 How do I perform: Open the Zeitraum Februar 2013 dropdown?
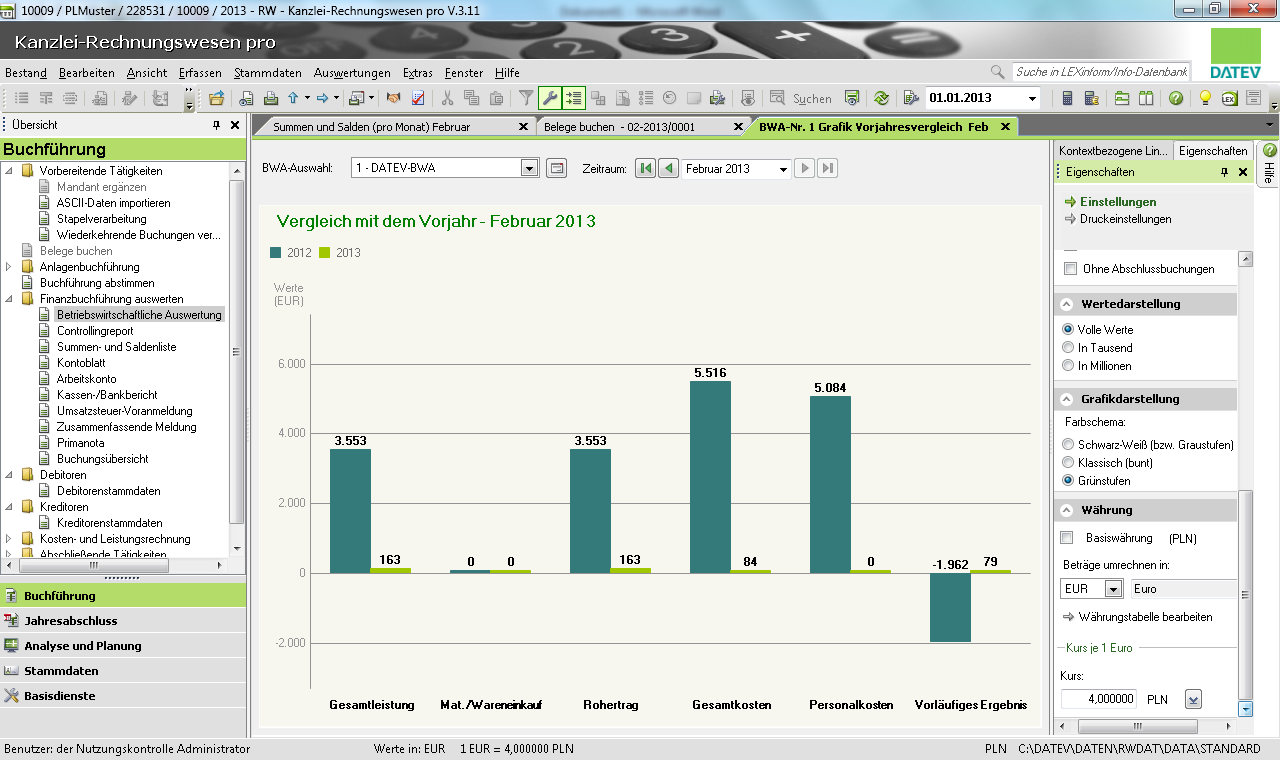click(x=782, y=169)
